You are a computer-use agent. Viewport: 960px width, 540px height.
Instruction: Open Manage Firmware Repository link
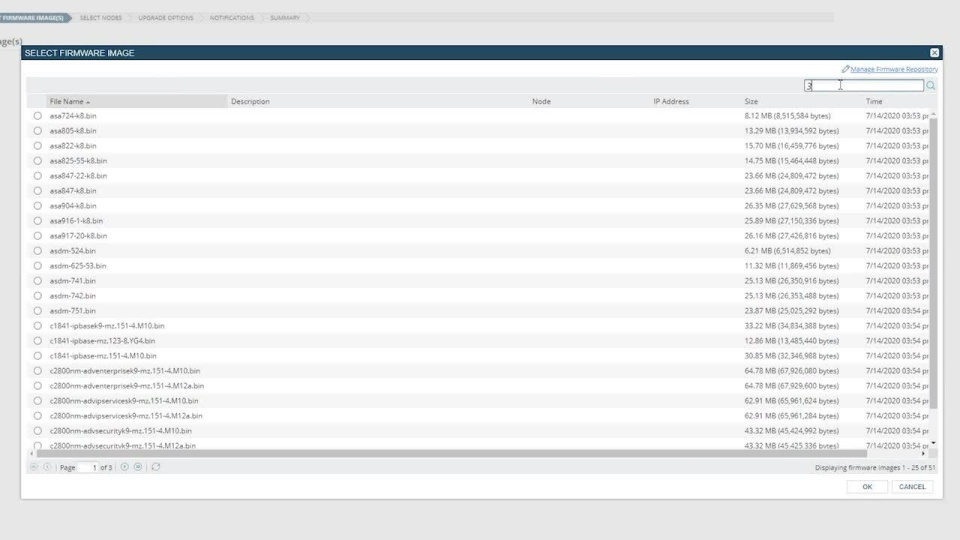click(894, 69)
